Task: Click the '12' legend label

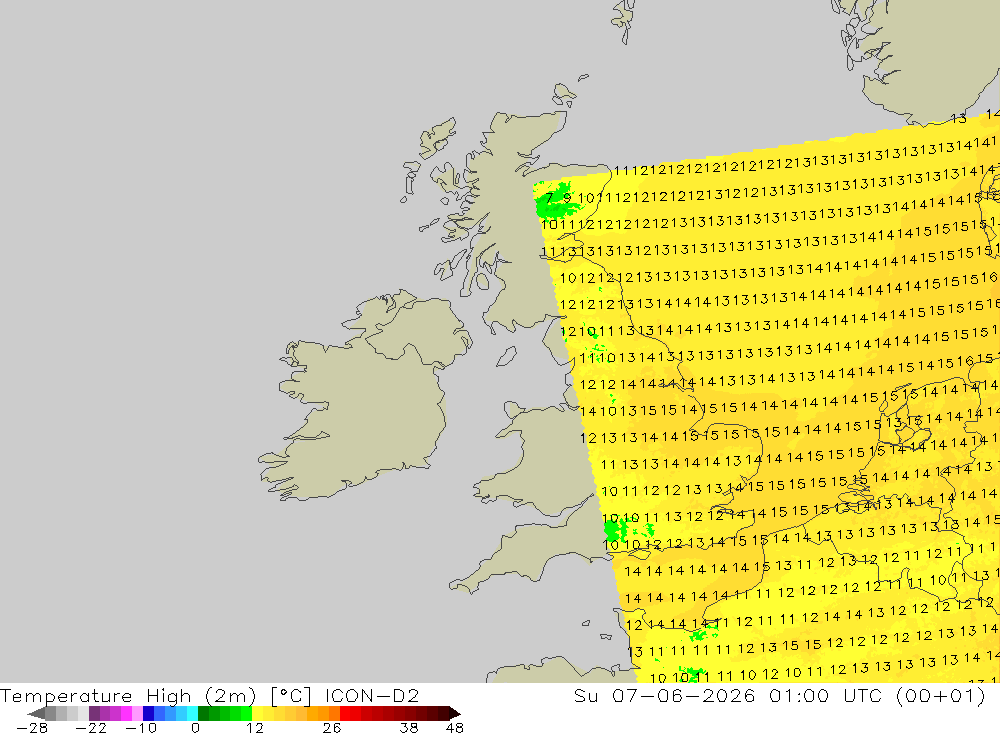Action: 255,728
